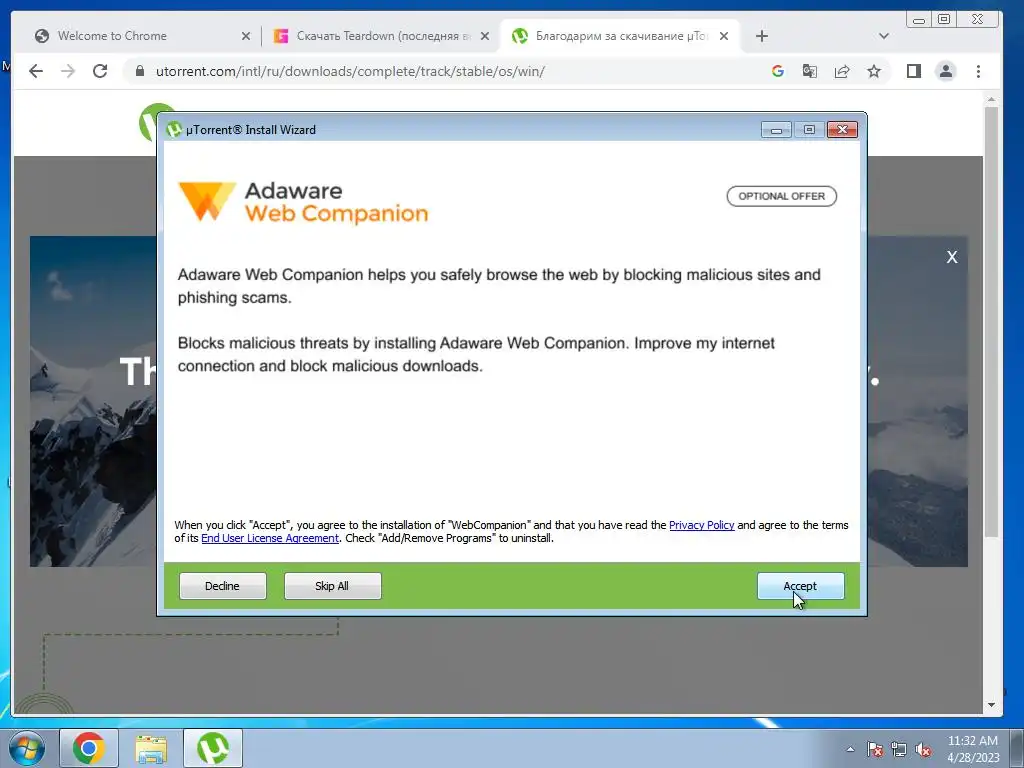Click the Skip All button

(332, 586)
